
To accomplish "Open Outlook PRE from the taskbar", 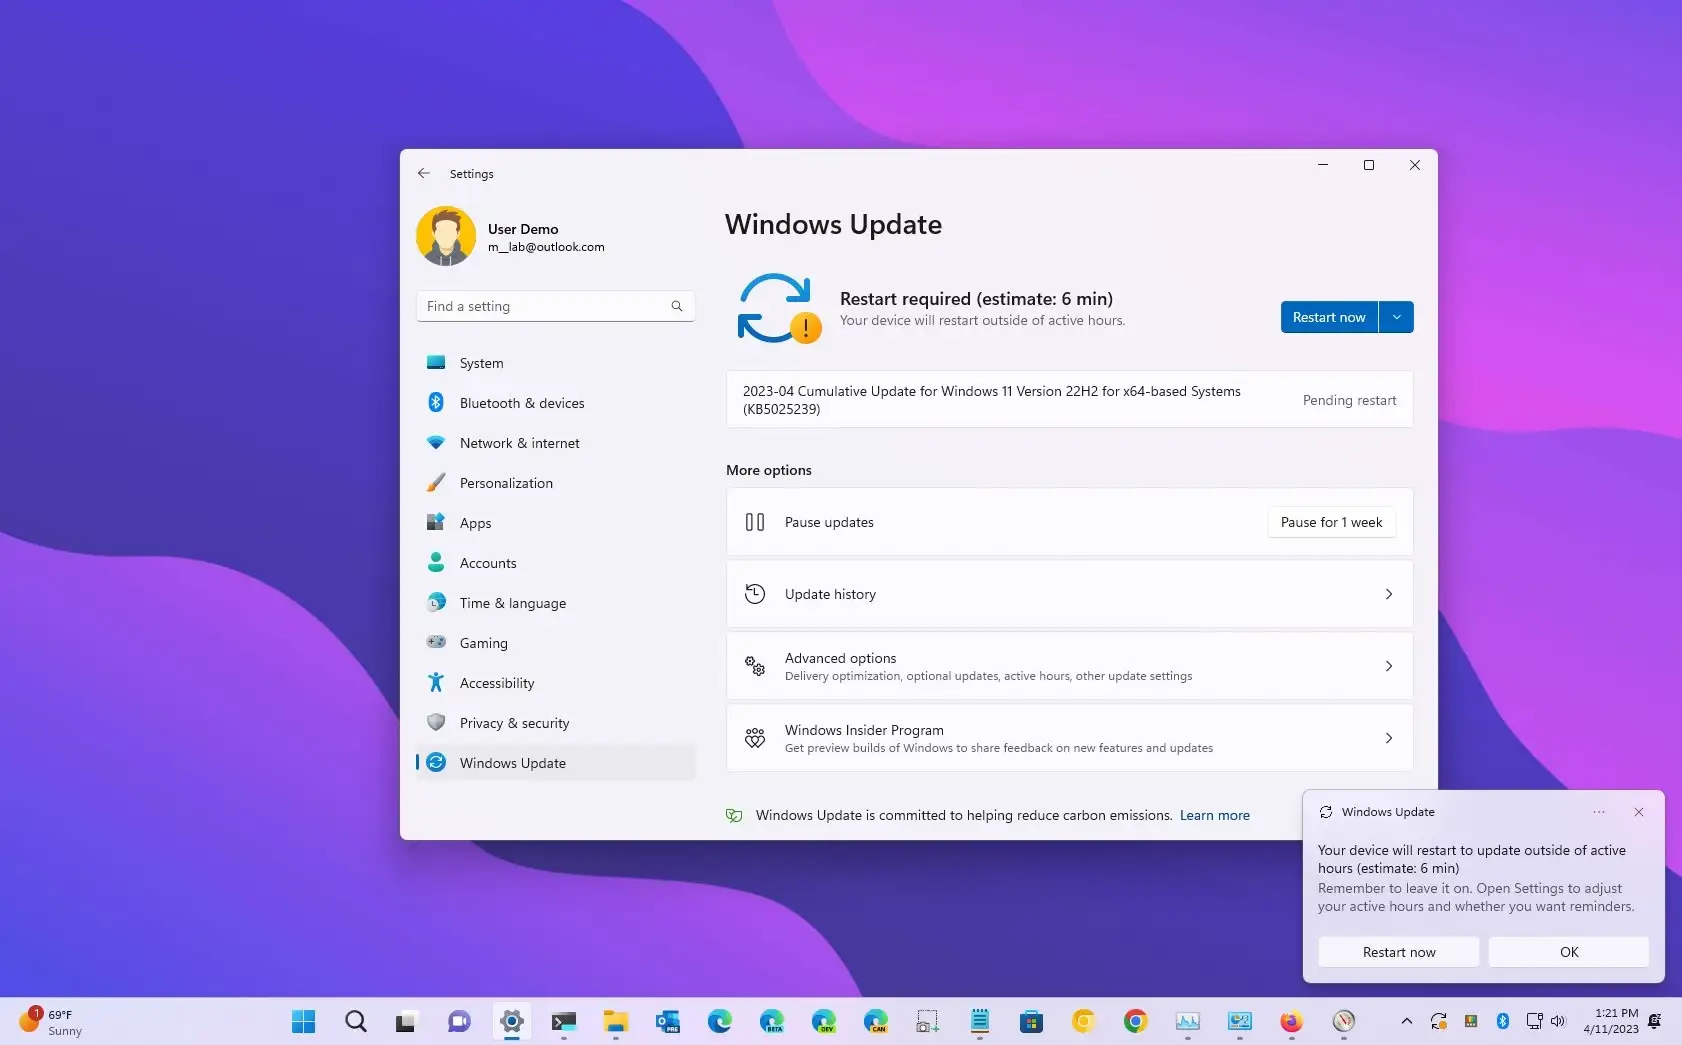I will click(667, 1021).
